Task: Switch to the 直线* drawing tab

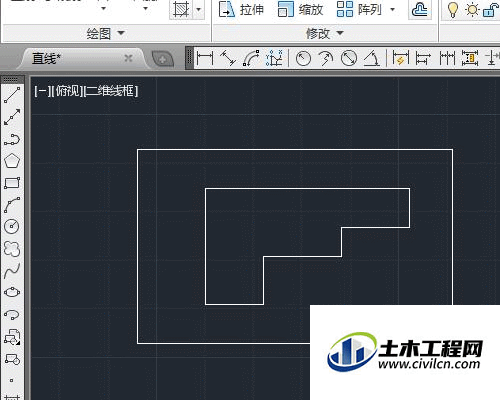Action: point(47,59)
